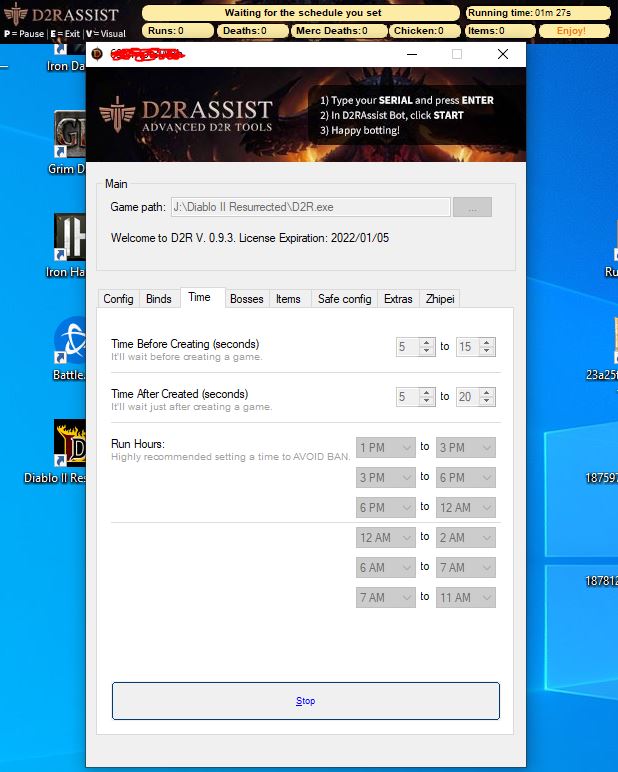This screenshot has width=618, height=772.
Task: Click the Game path text field
Action: pos(310,207)
